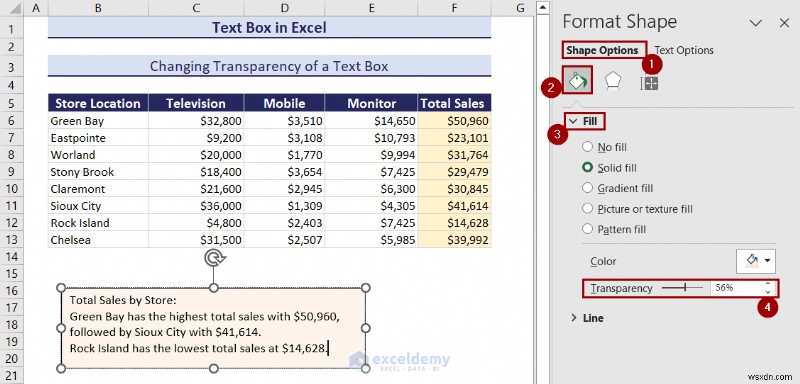800x384 pixels.
Task: Select column B header
Action: [98, 8]
